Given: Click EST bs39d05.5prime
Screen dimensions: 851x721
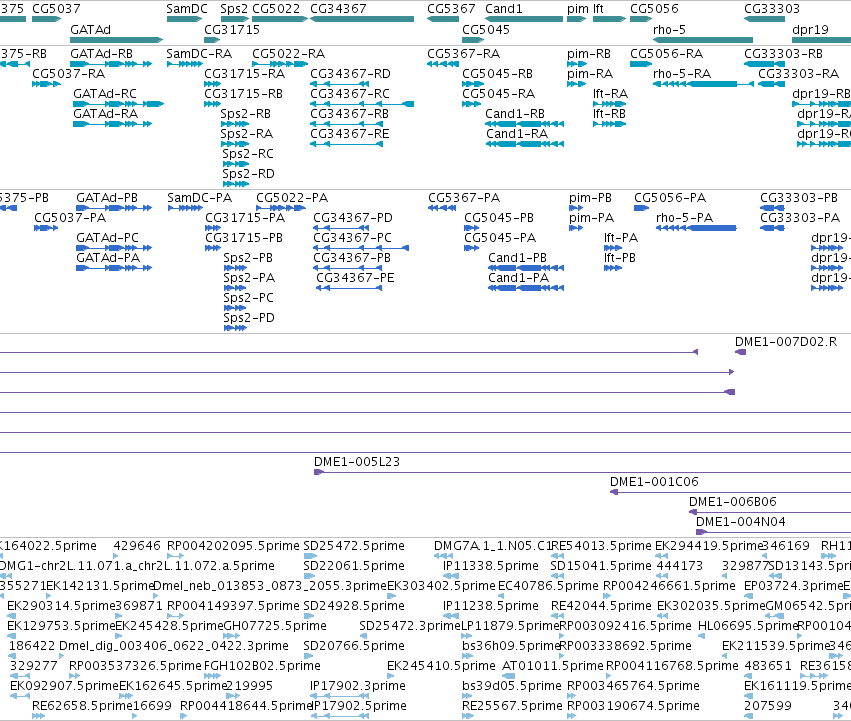Looking at the screenshot, I should click(467, 696).
